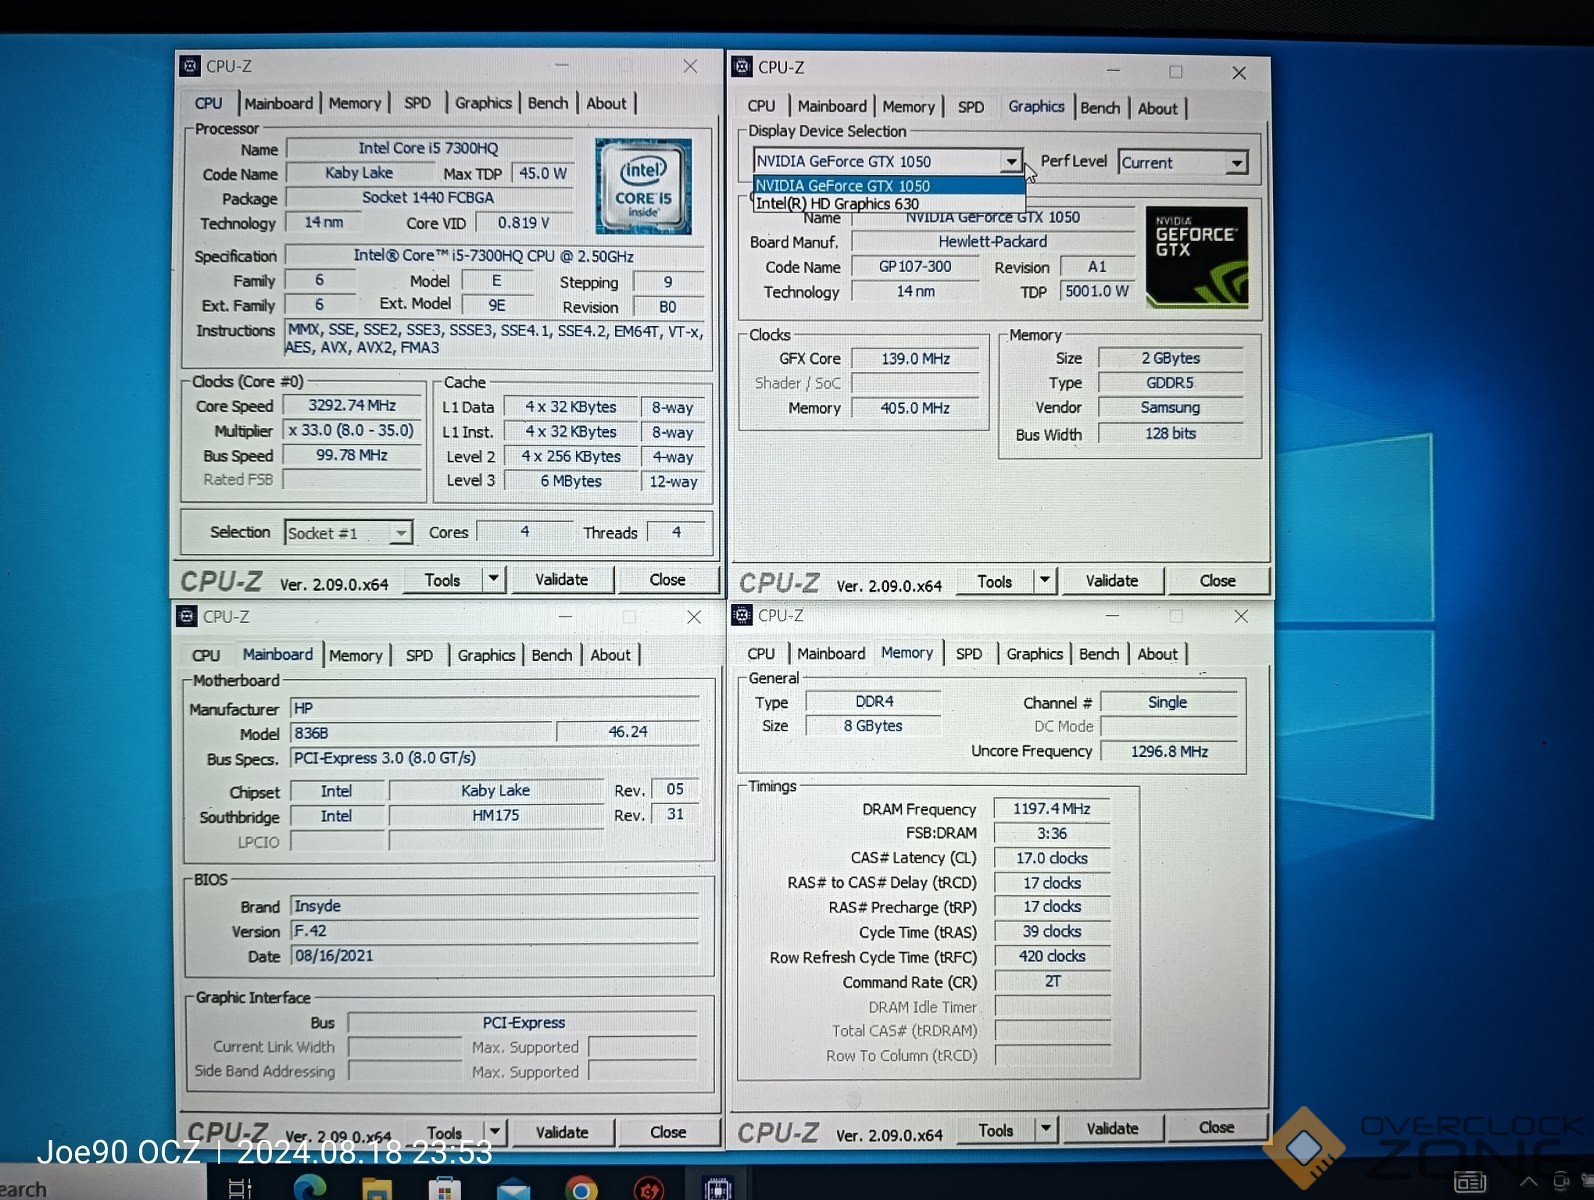The image size is (1594, 1200).
Task: Click the Max TDP value 45.0 W
Action: 542,173
